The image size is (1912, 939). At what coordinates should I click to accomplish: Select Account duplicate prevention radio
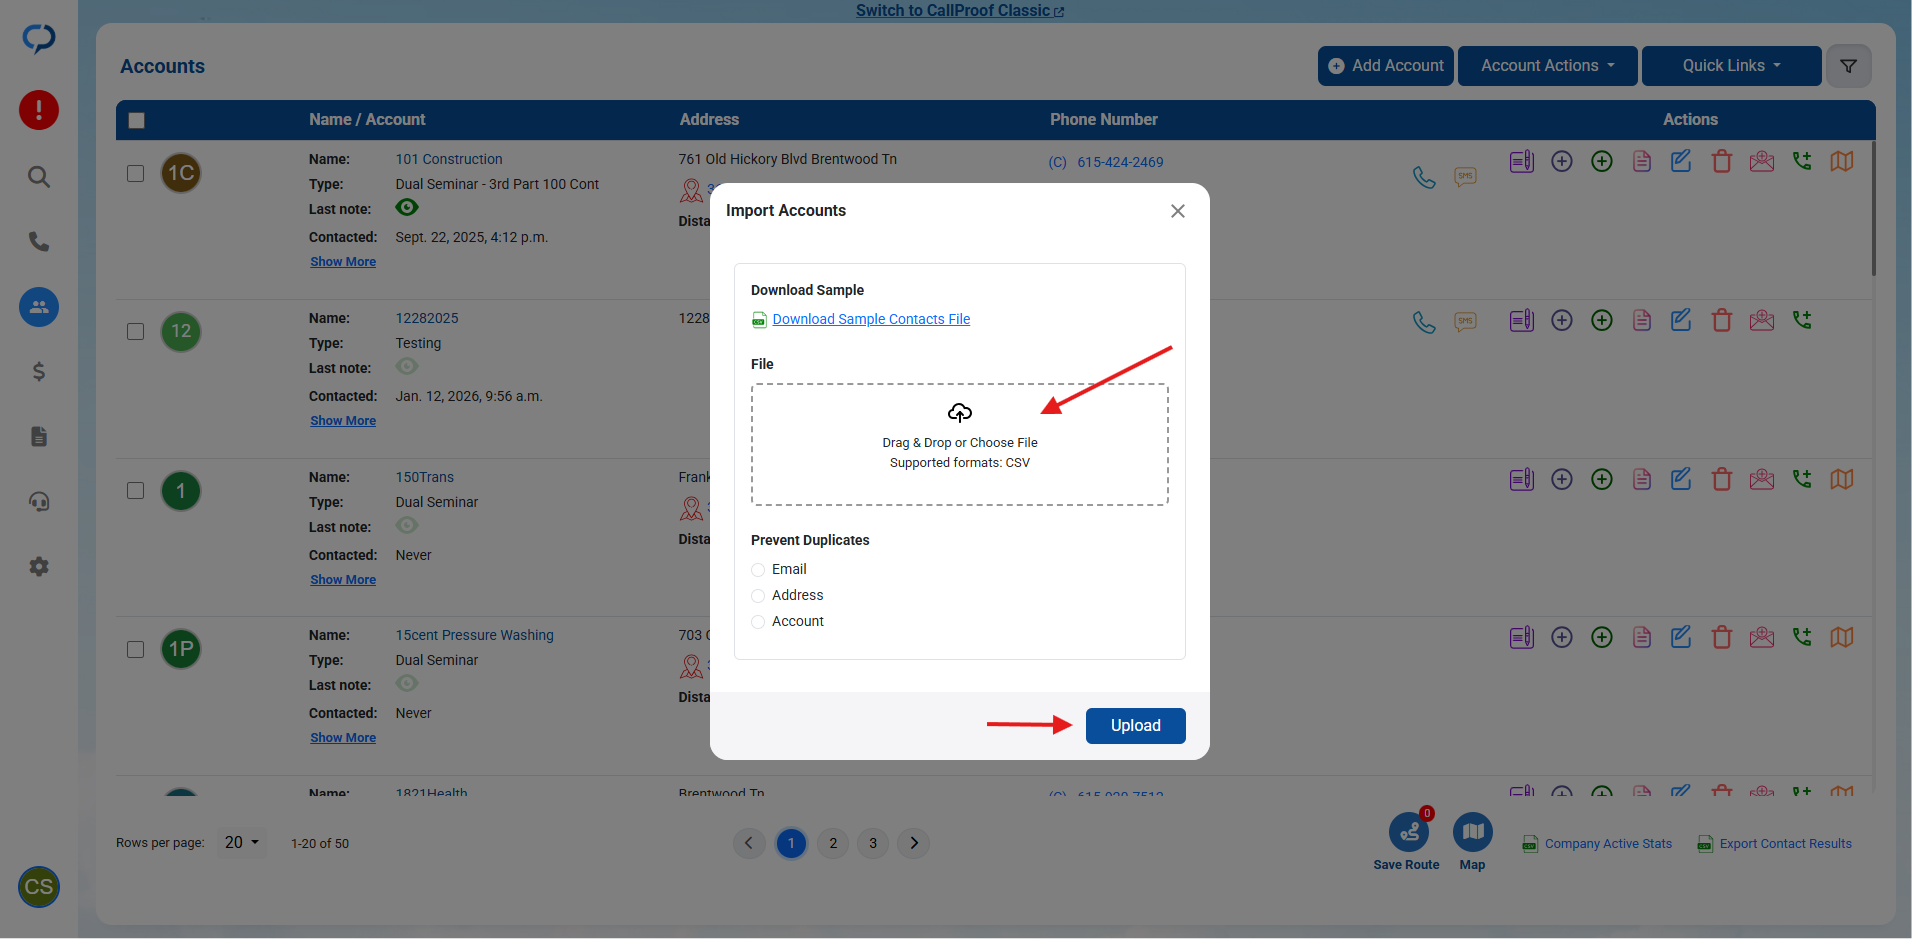coord(758,622)
